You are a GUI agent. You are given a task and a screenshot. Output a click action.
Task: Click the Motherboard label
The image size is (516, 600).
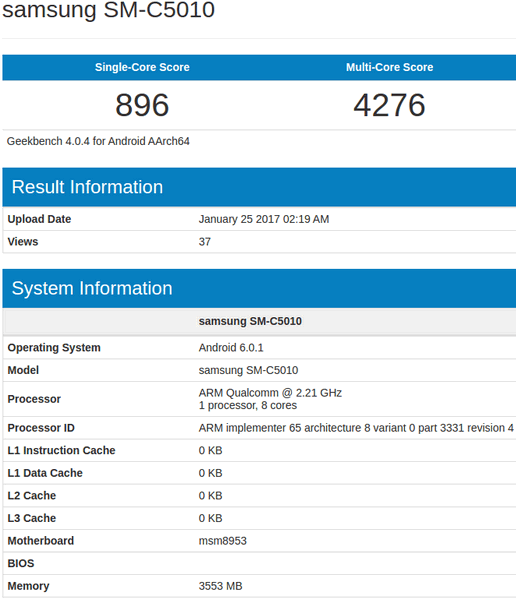(41, 541)
